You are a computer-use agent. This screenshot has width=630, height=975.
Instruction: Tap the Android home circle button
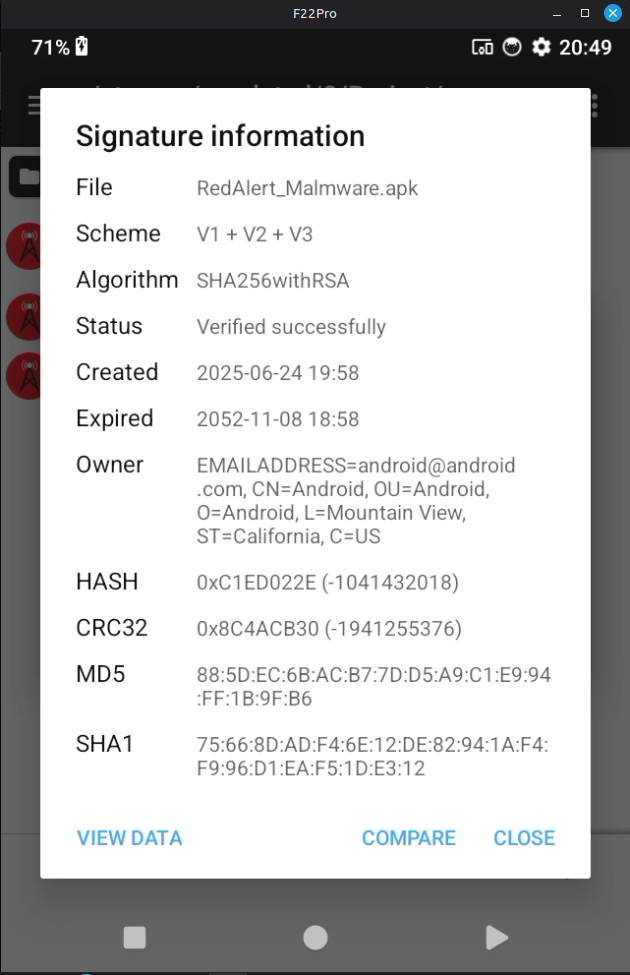tap(315, 937)
